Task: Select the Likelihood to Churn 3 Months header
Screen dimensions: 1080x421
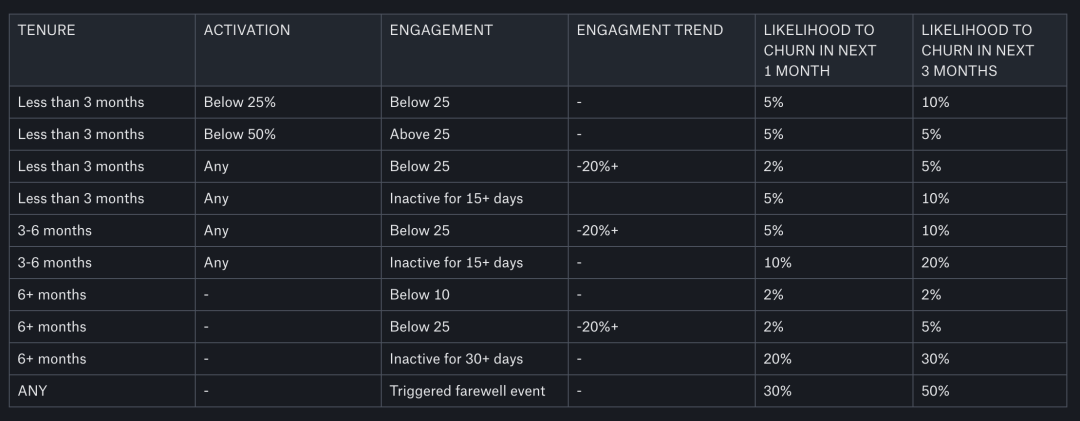Action: [978, 50]
